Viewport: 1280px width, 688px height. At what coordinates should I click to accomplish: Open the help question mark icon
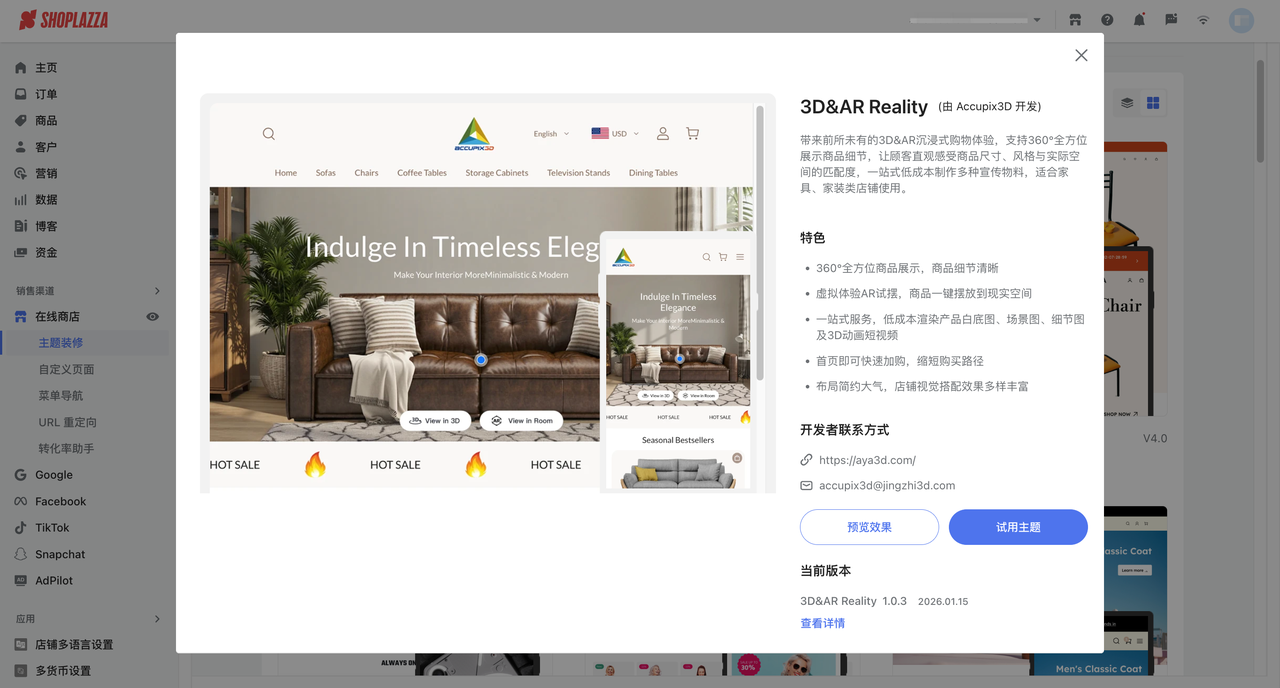(x=1107, y=20)
